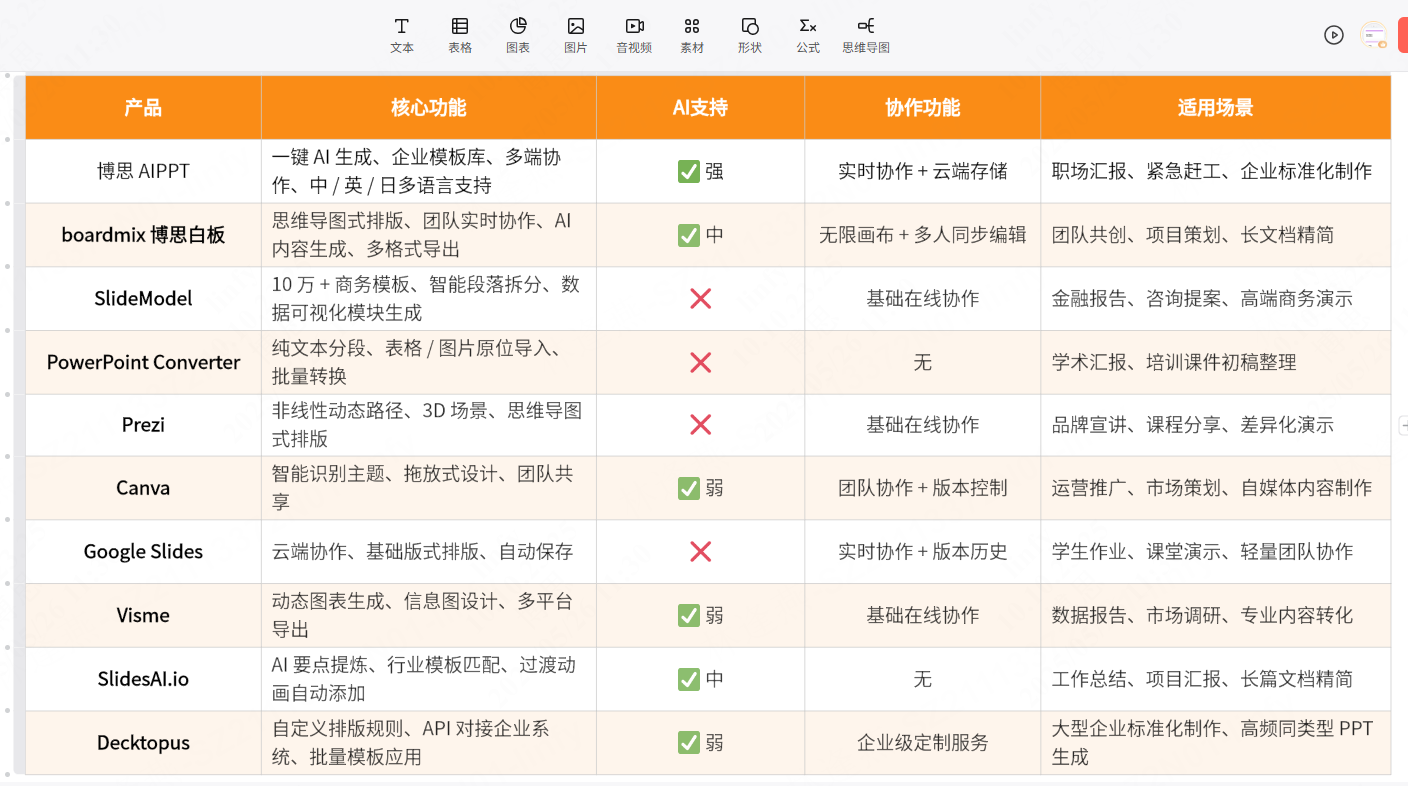Add media with the 音视频 tool
This screenshot has height=786, width=1408.
click(634, 35)
